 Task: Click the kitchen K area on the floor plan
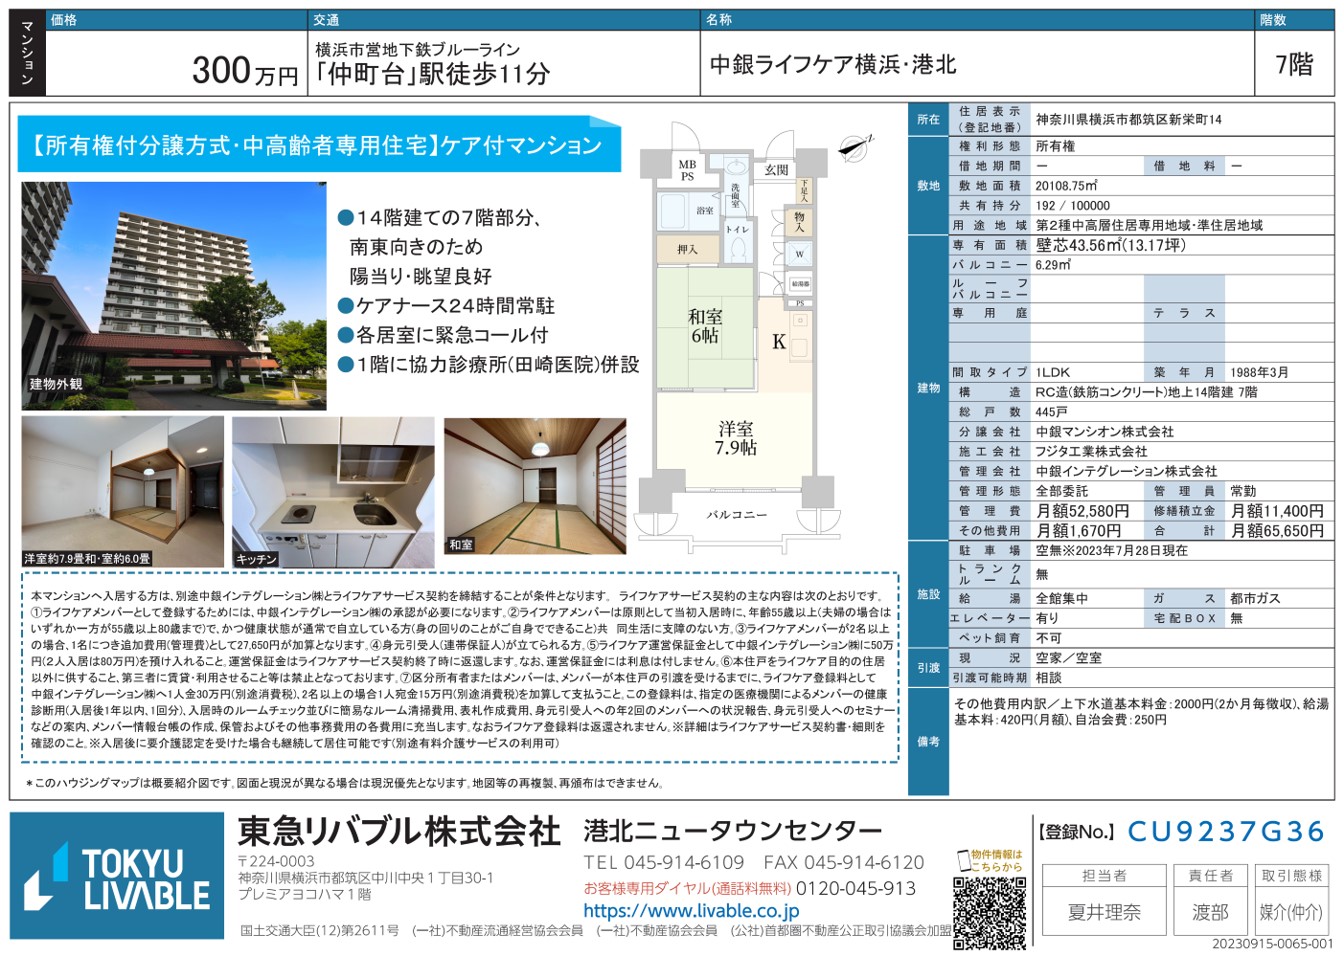pyautogui.click(x=779, y=342)
